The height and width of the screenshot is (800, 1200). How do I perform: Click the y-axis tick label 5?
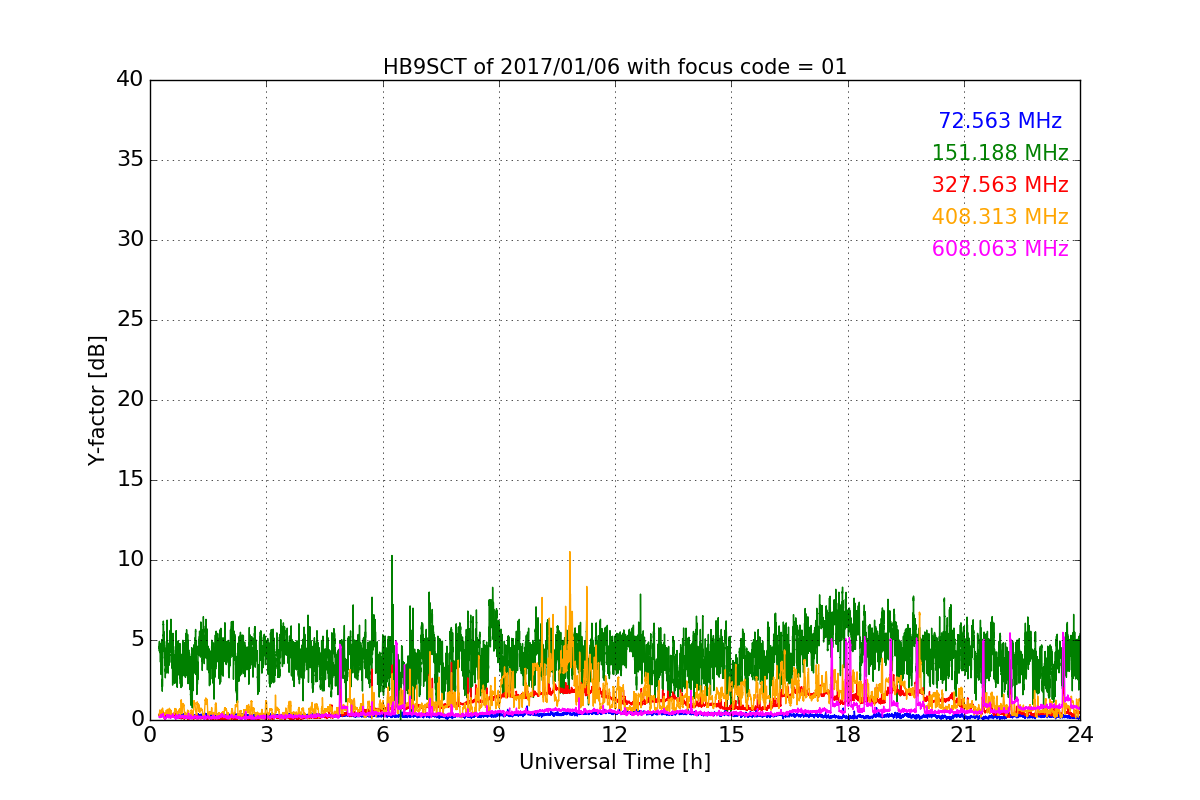click(137, 640)
